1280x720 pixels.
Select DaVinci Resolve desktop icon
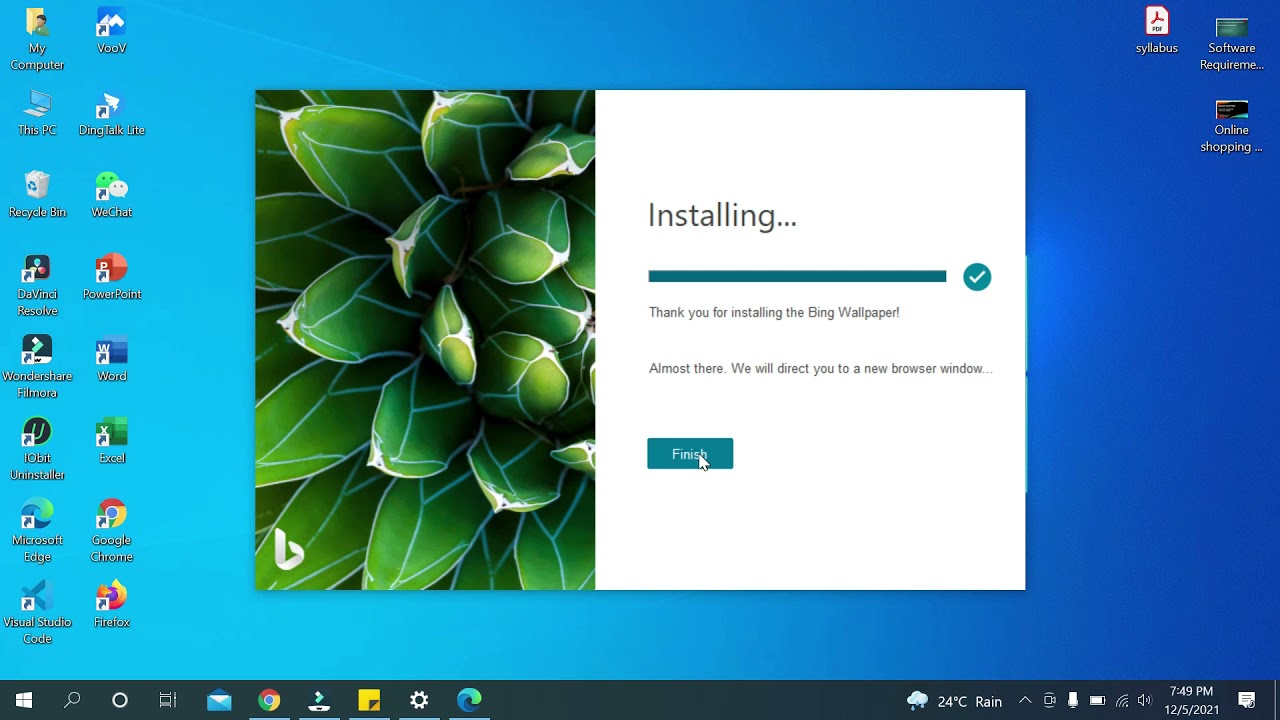37,285
